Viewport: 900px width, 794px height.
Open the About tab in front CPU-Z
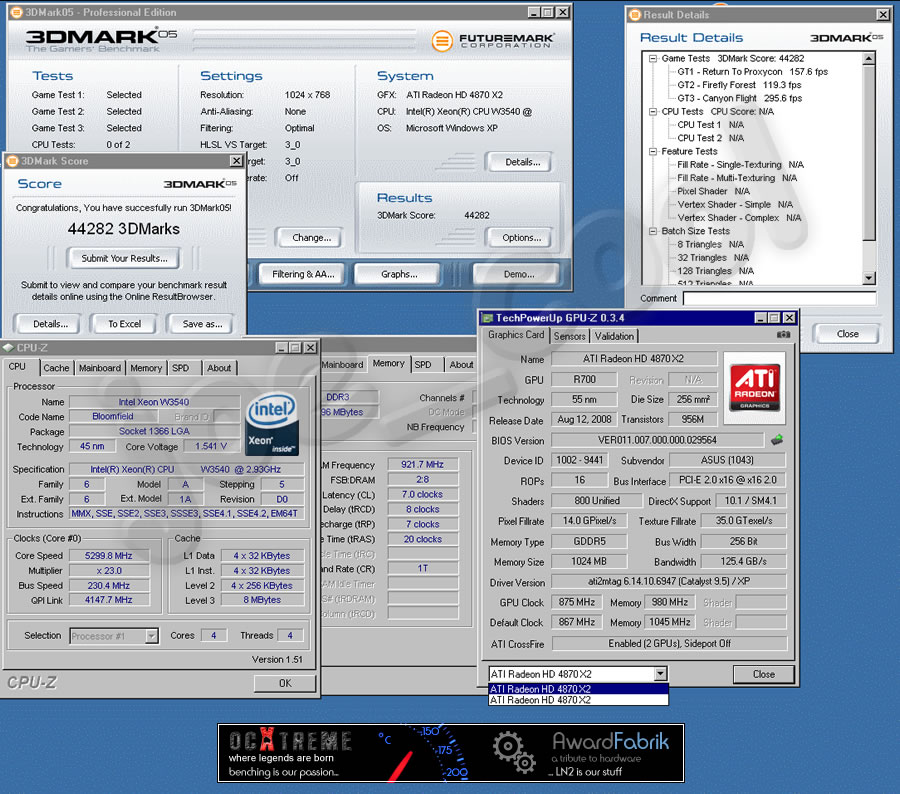click(x=219, y=368)
